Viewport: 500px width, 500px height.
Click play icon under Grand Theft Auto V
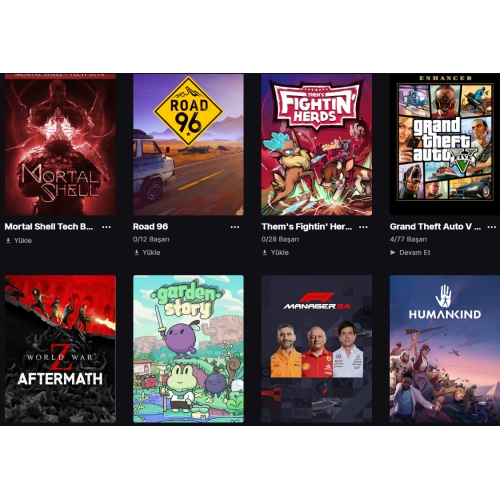[x=393, y=253]
